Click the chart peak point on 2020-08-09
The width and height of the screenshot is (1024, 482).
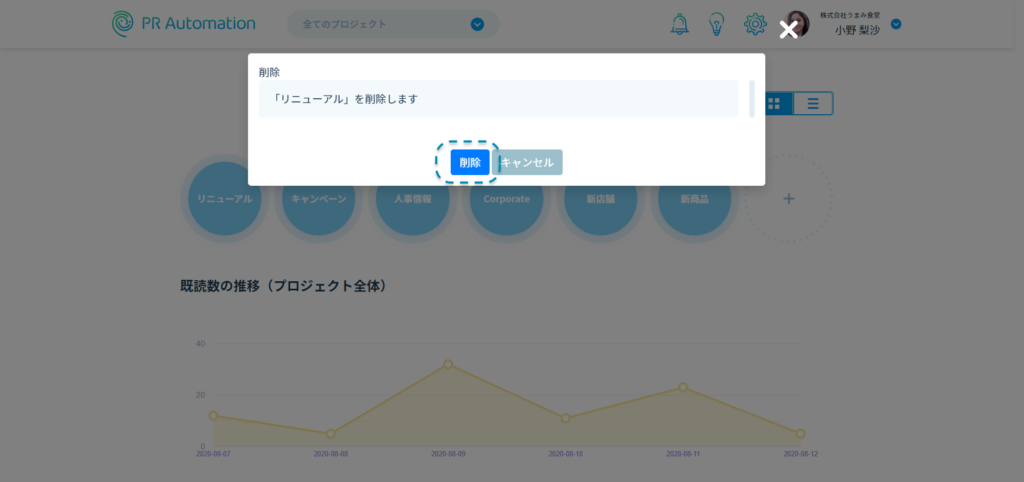(448, 364)
